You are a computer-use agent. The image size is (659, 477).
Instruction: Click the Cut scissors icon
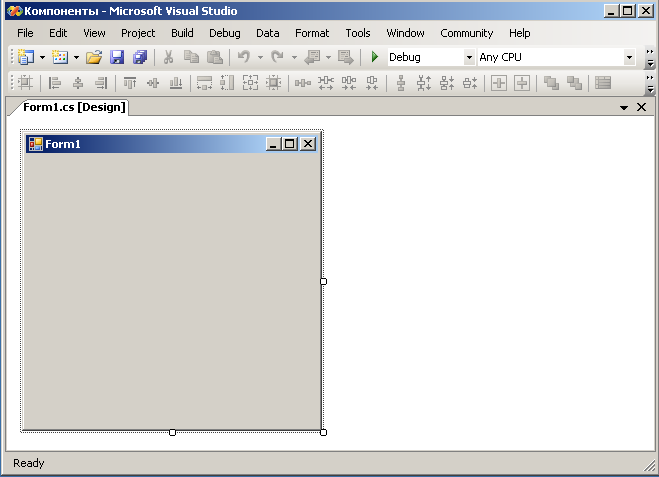(x=169, y=57)
